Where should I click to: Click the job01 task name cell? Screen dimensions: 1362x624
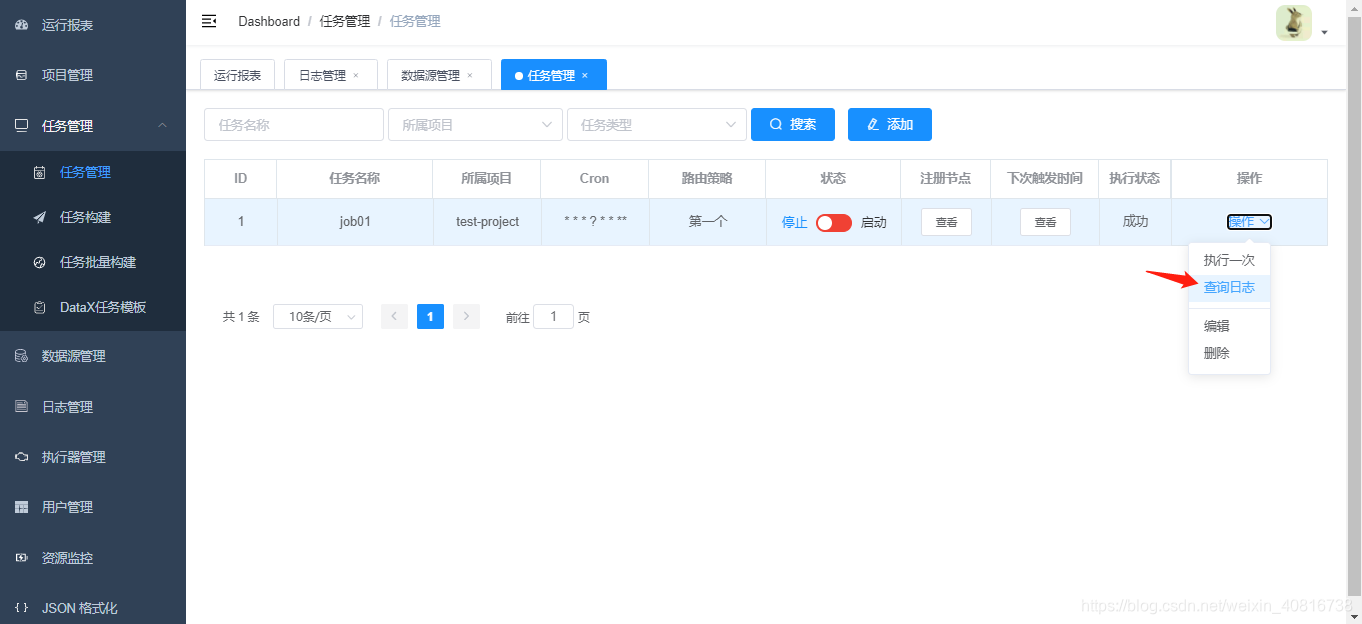(355, 222)
